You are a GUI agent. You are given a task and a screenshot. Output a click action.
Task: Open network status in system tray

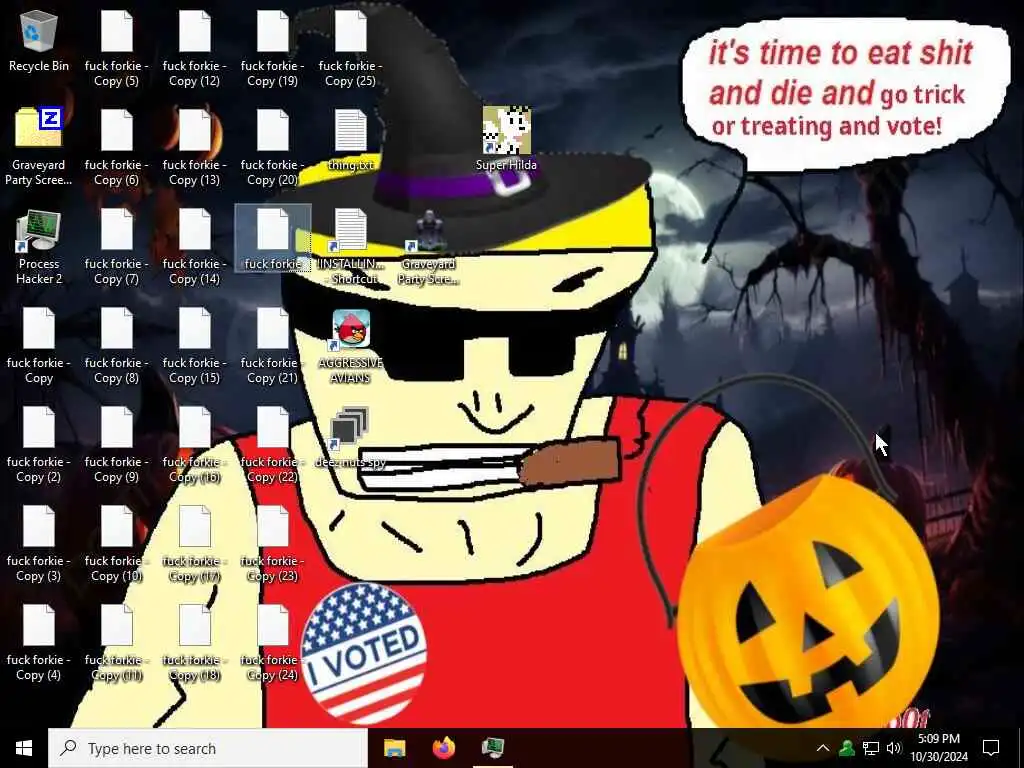pos(871,748)
